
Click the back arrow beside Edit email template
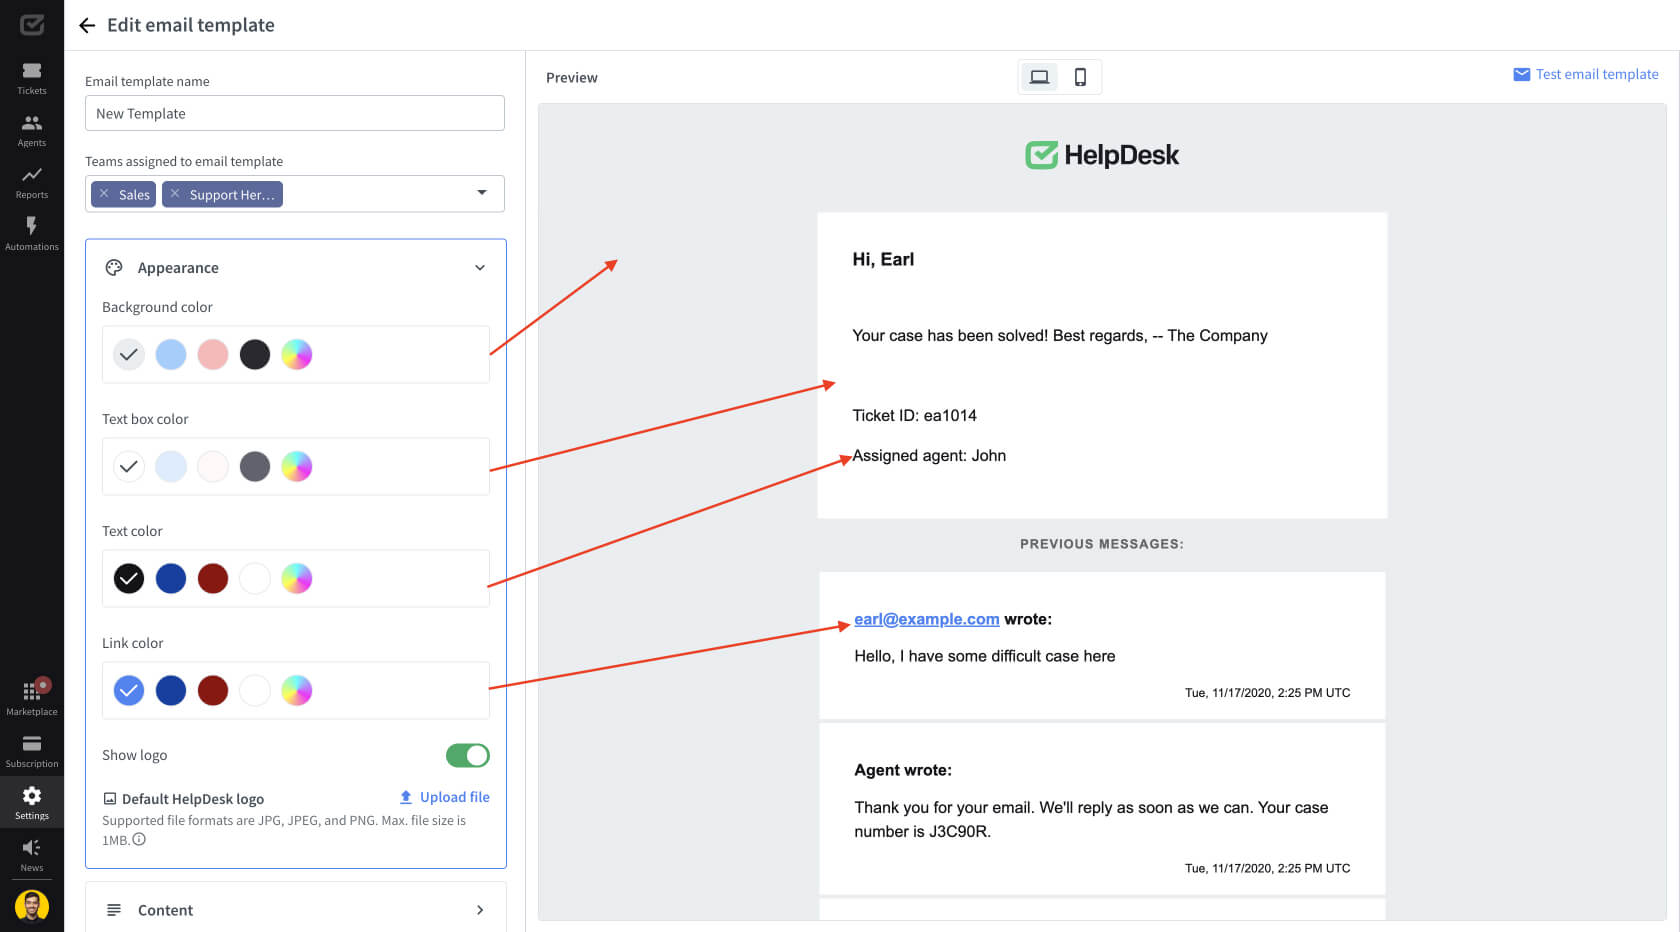click(x=87, y=25)
